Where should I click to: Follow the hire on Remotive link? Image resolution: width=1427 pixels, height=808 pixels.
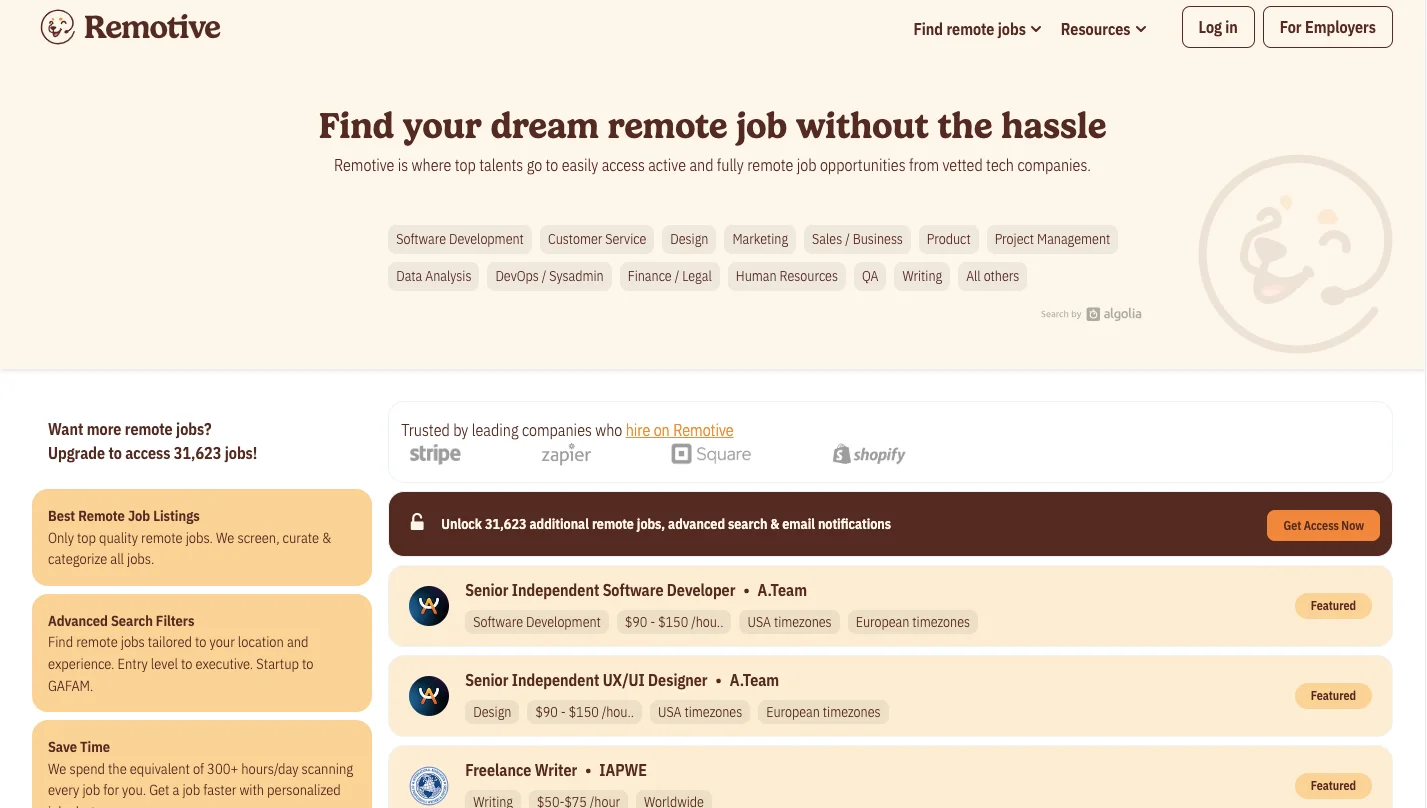pyautogui.click(x=679, y=430)
